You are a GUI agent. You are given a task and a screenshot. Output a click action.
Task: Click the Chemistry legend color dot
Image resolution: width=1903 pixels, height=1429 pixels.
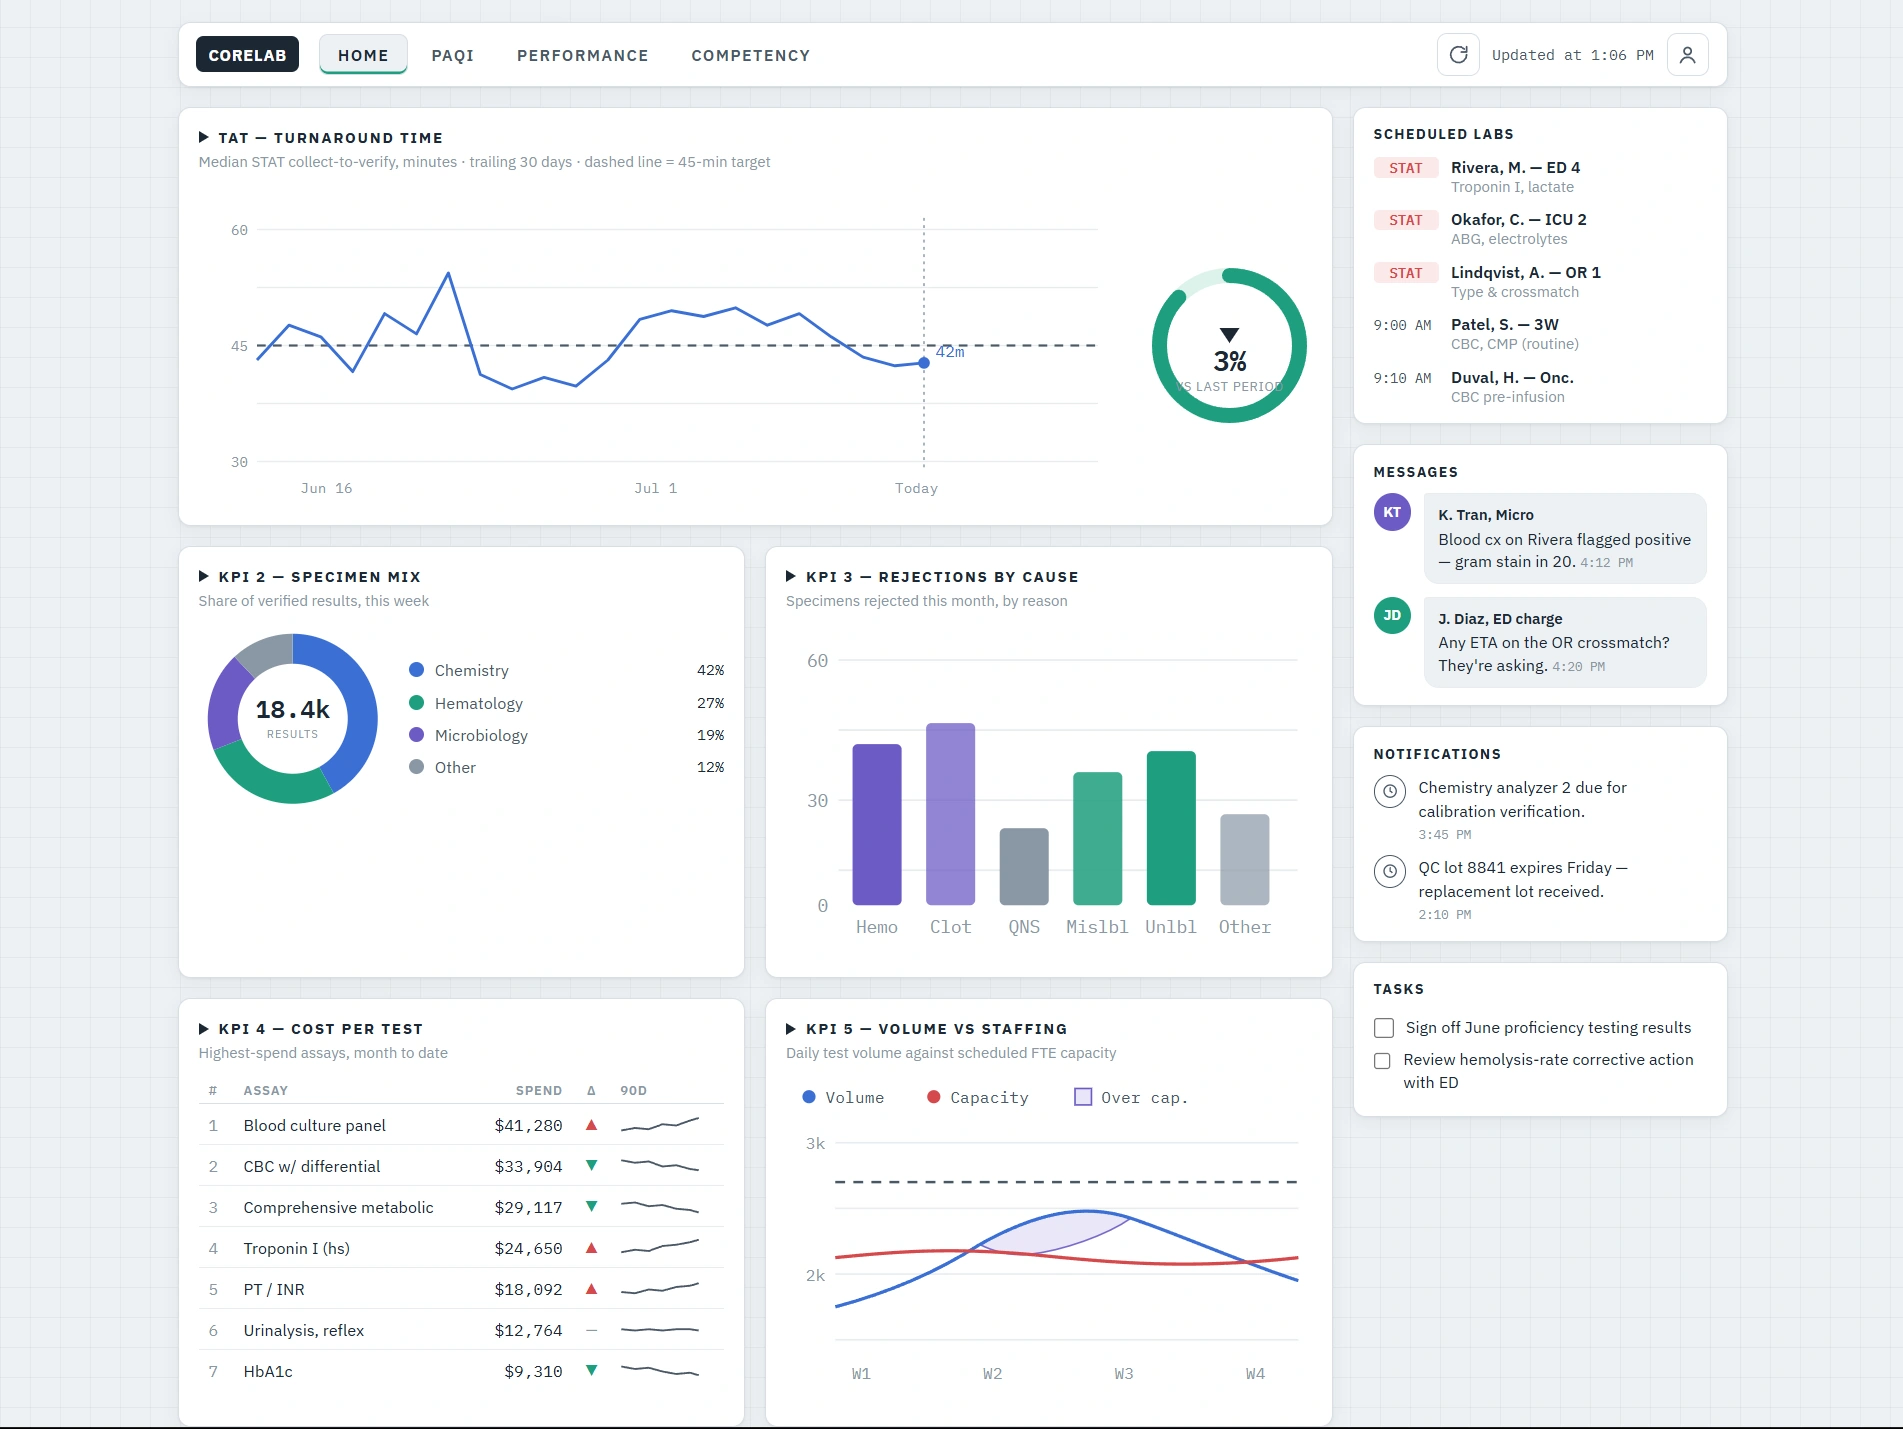[417, 670]
